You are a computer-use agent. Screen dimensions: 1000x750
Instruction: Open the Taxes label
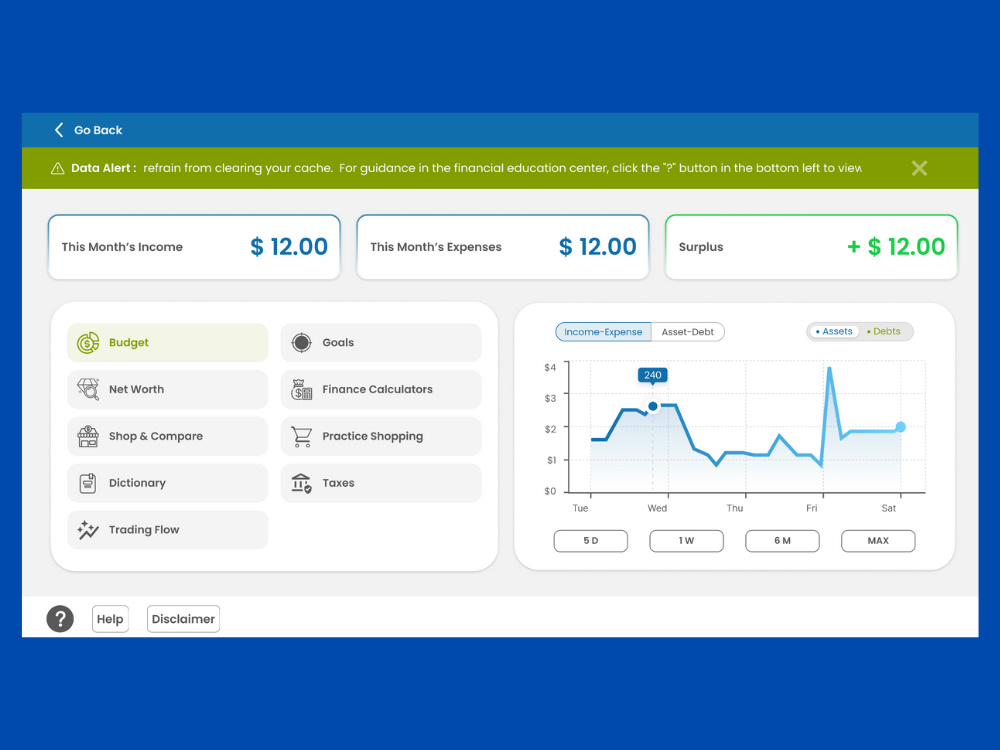tap(338, 483)
